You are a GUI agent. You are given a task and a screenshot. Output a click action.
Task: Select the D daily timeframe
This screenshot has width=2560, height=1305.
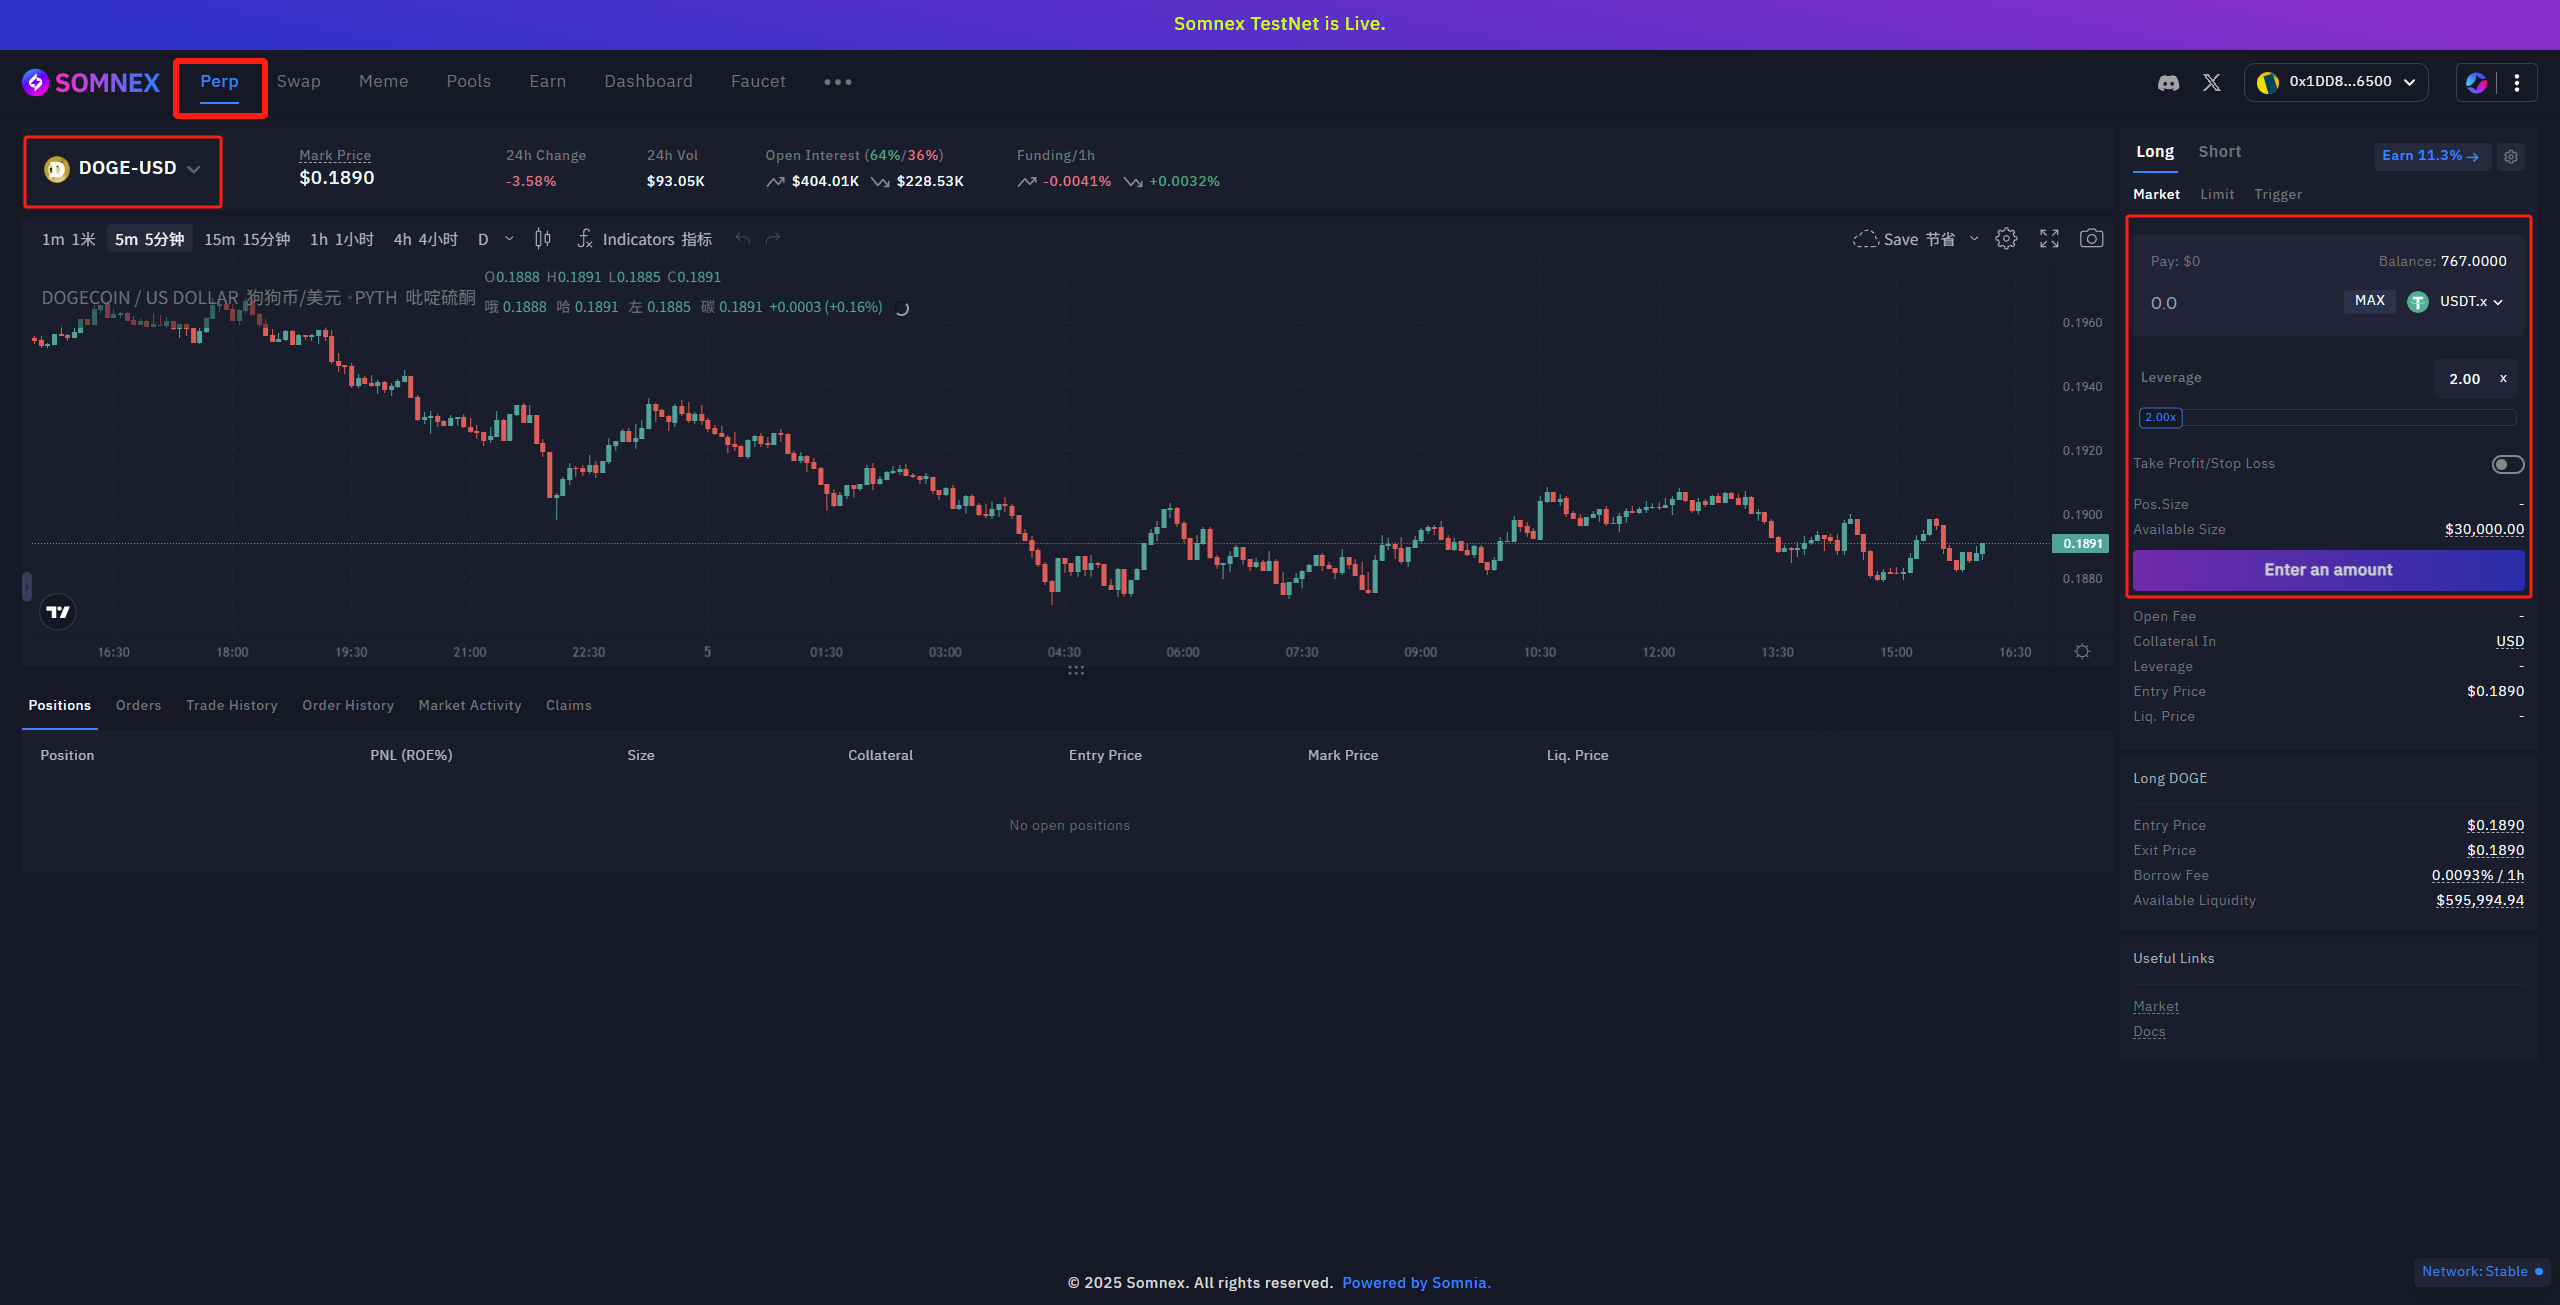[x=483, y=240]
